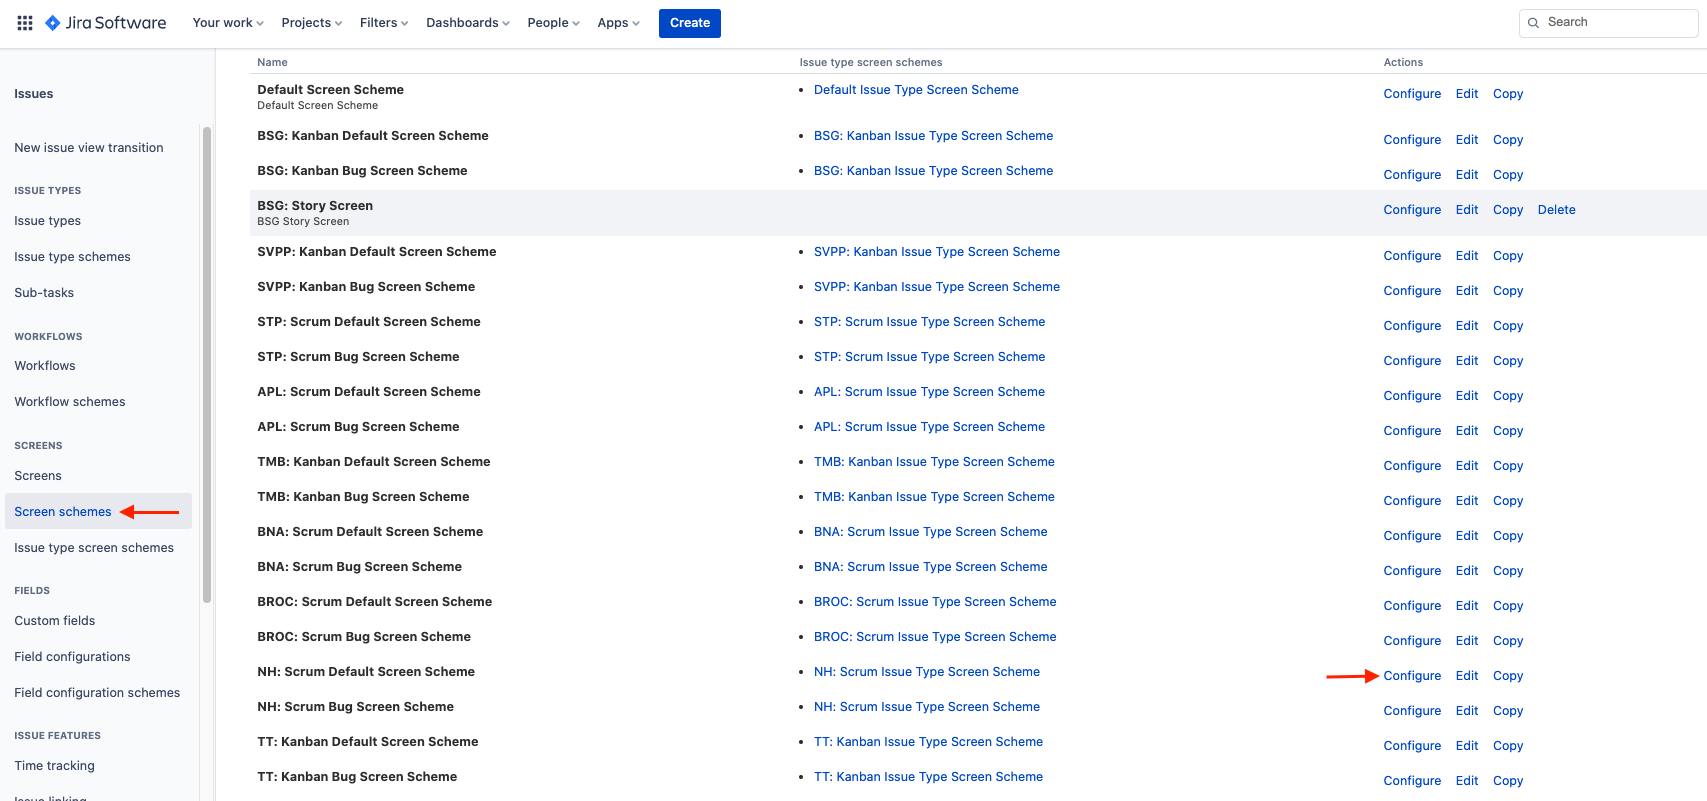Copy BSG: Kanban Default Screen Scheme
Viewport: 1707px width, 801px height.
(x=1508, y=140)
